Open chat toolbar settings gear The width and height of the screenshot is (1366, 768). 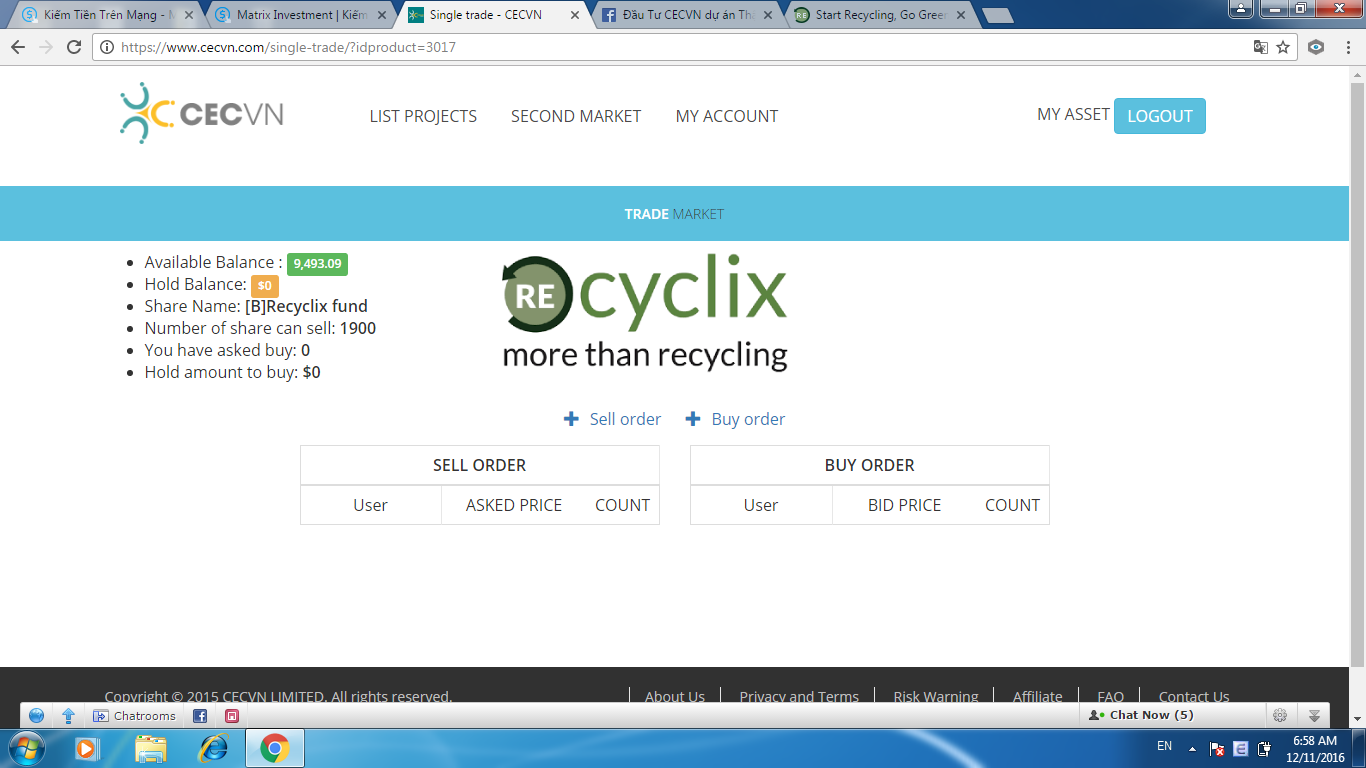1279,715
